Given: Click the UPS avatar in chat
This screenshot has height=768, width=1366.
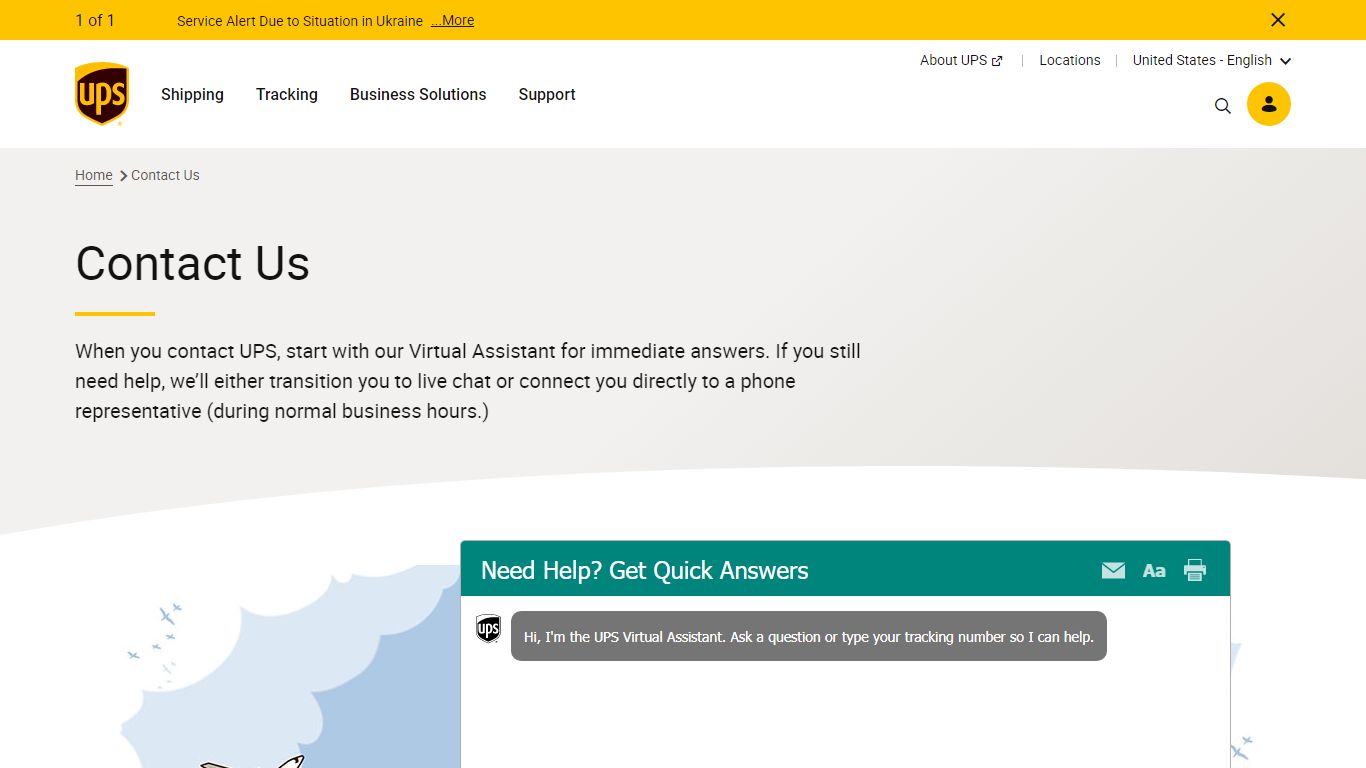Looking at the screenshot, I should [x=488, y=628].
